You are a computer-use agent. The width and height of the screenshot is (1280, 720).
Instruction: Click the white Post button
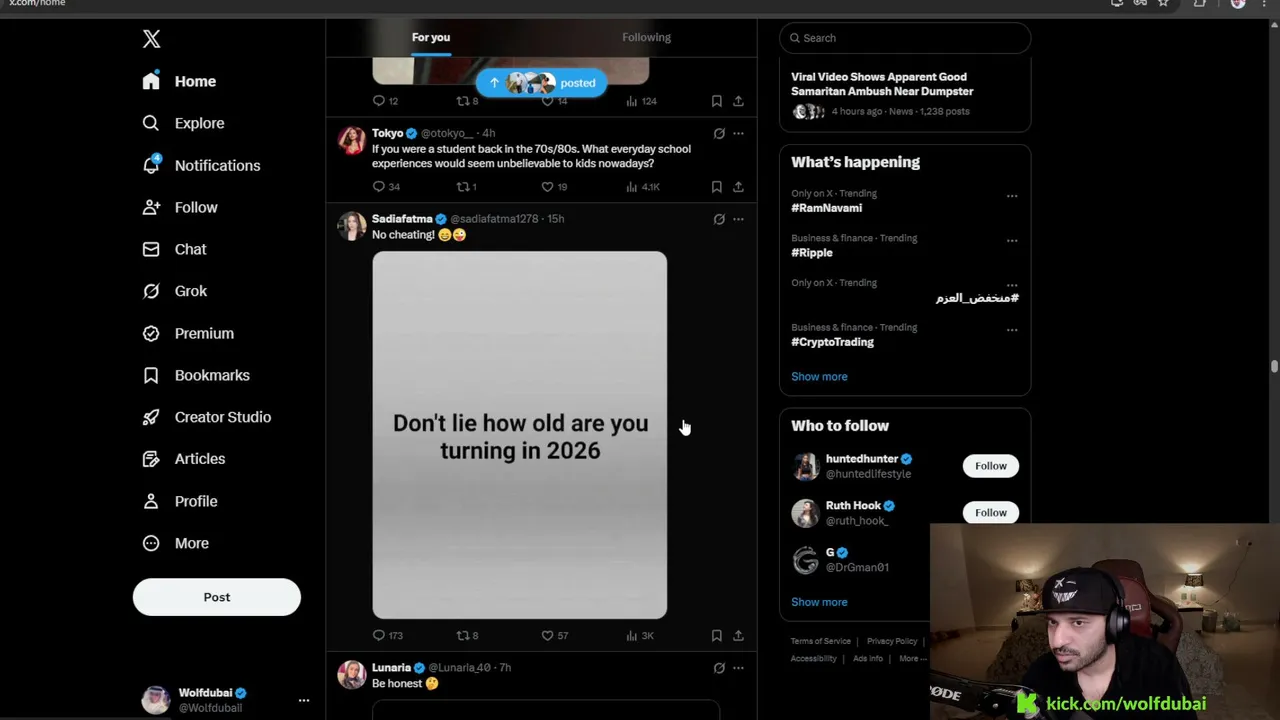(x=217, y=597)
